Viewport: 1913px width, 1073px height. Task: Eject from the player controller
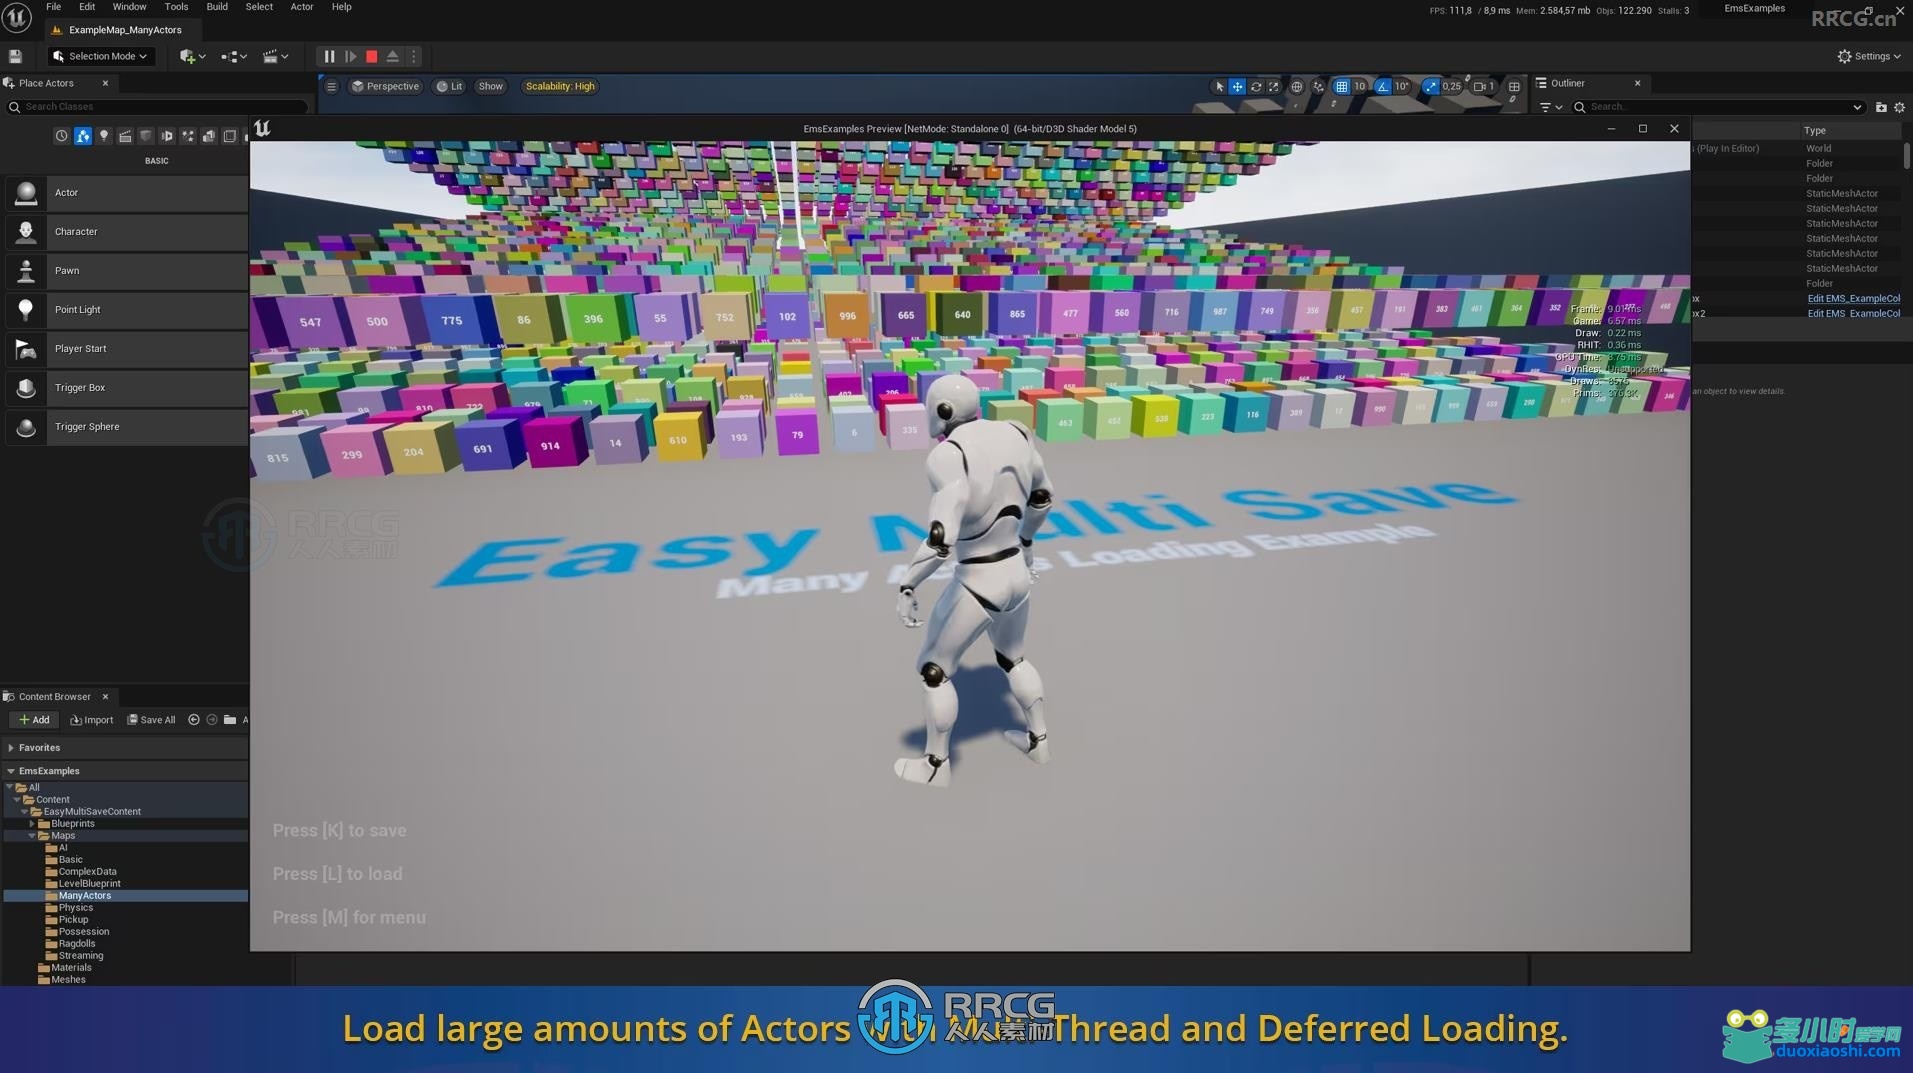393,57
